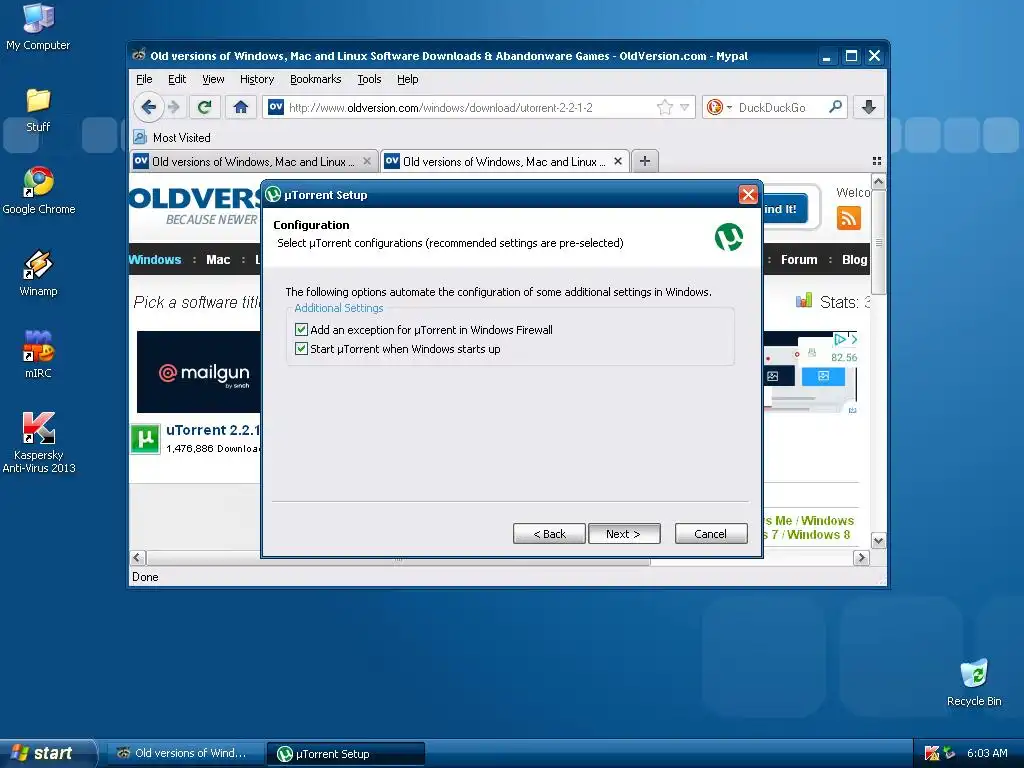Screen dimensions: 1024x768
Task: Toggle Windows Firewall exception checkbox
Action: tap(301, 330)
